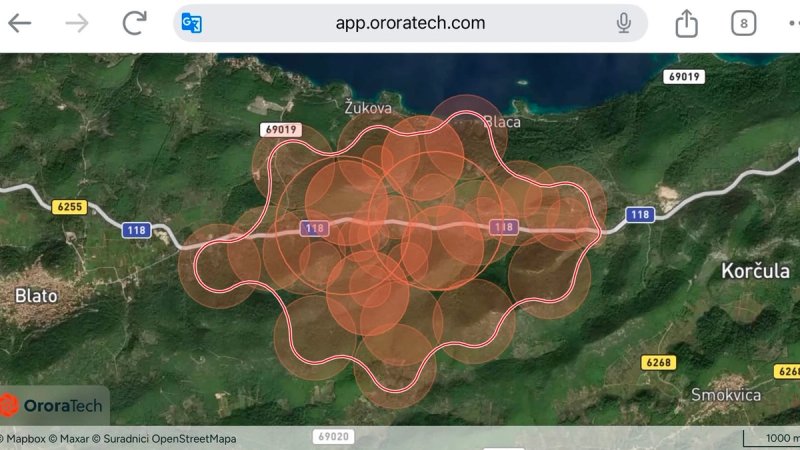Click the OroraTech logo badge
The width and height of the screenshot is (800, 450).
point(53,406)
